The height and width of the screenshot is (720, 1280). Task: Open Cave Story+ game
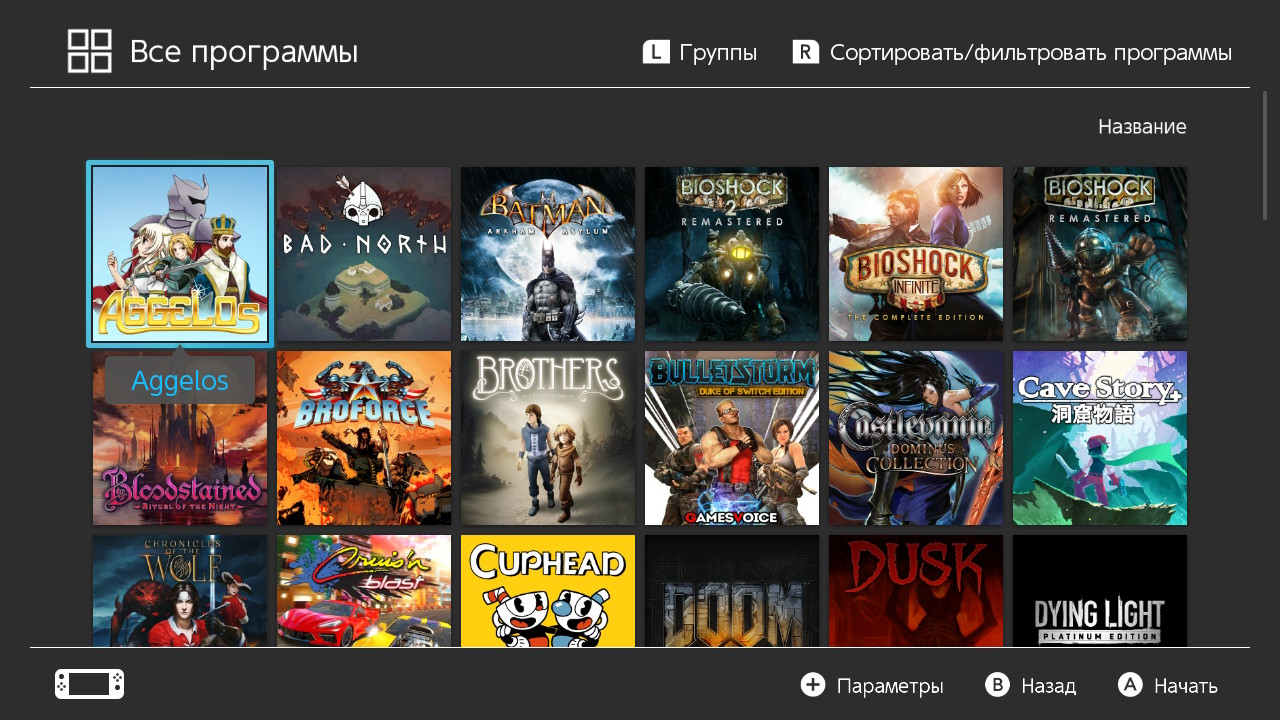(1100, 438)
